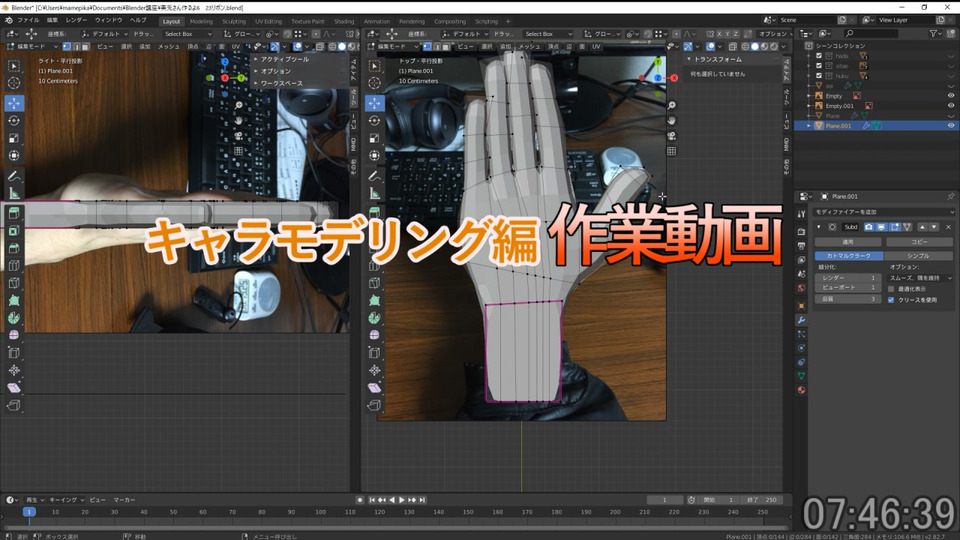This screenshot has width=960, height=540.
Task: Select the Rip Region tool in left viewport
Action: [x=14, y=405]
